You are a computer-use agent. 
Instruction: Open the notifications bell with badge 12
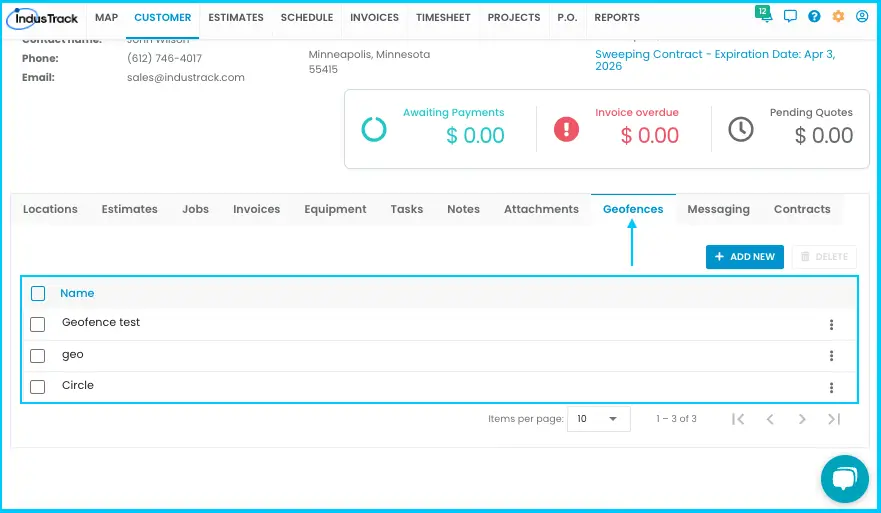(x=764, y=14)
